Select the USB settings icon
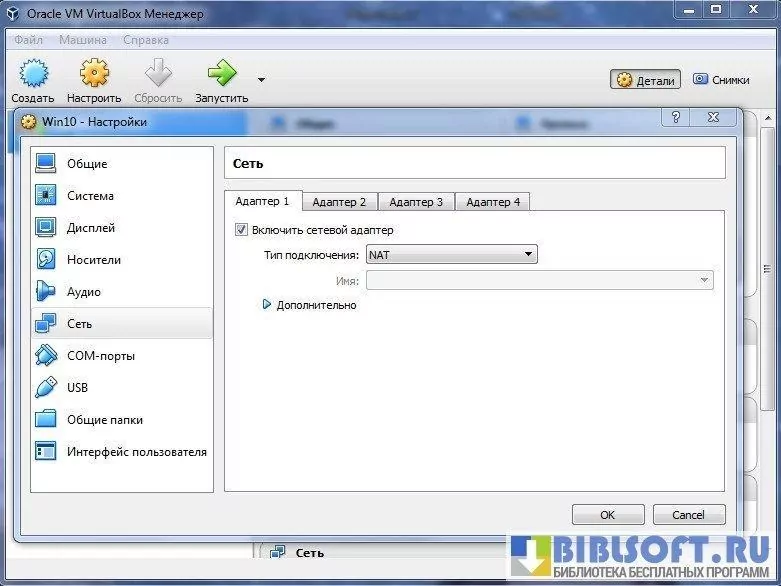This screenshot has width=781, height=586. [47, 388]
